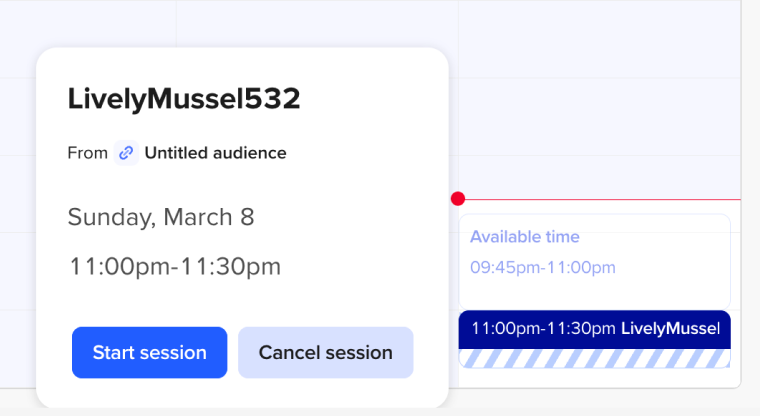
Task: Click the empty top-middle calendar cell
Action: coord(316,22)
